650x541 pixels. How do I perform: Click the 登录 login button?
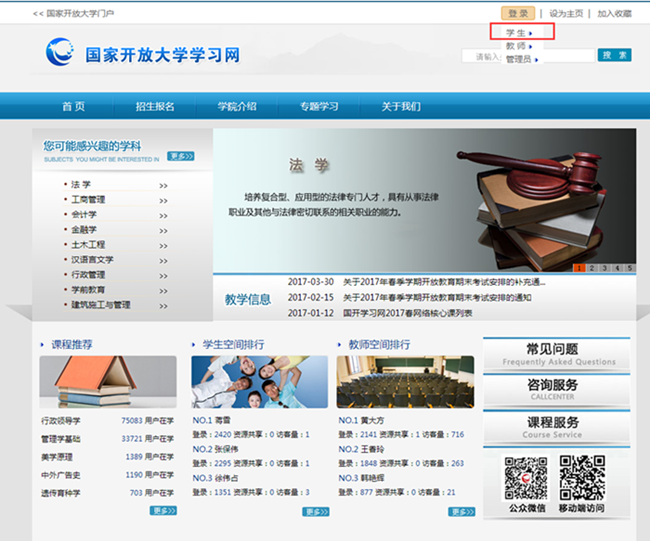pyautogui.click(x=518, y=14)
